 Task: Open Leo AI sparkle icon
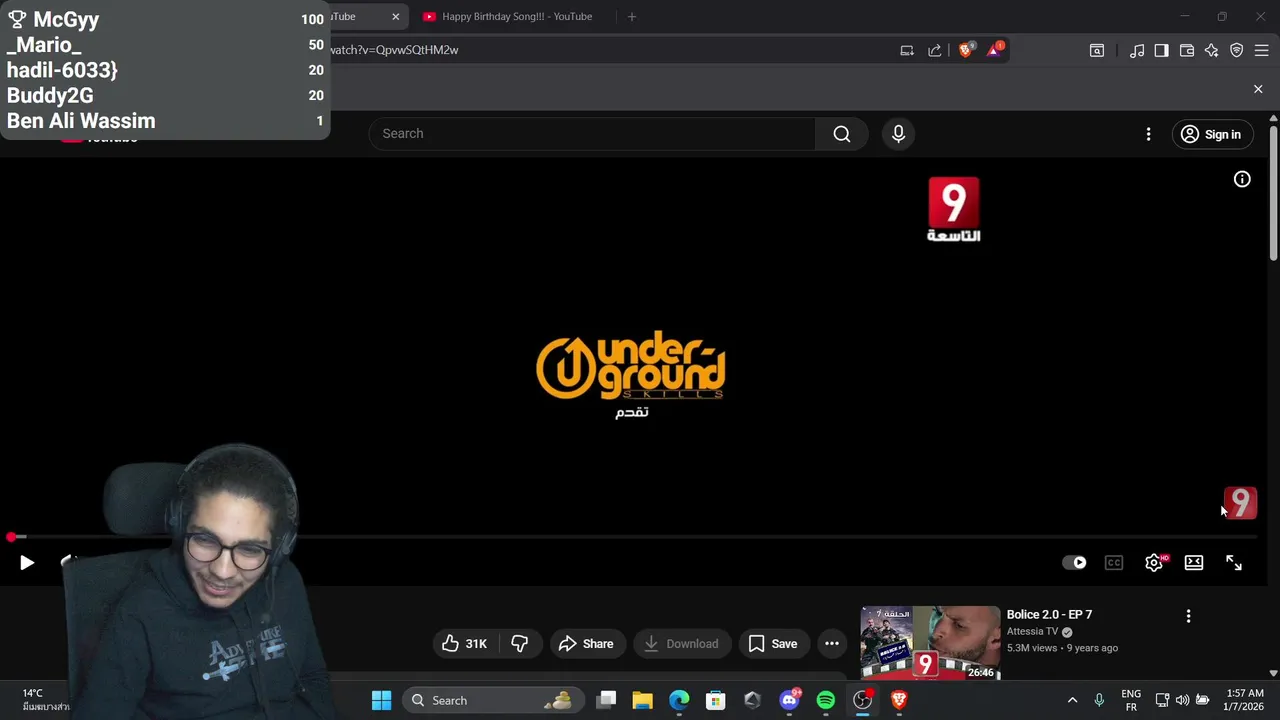coord(1211,50)
